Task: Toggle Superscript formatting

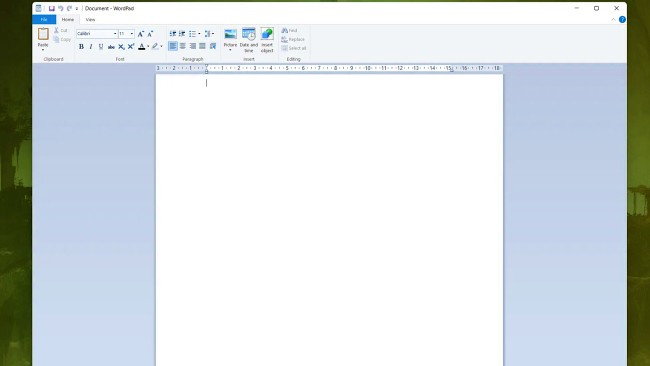Action: coord(131,46)
